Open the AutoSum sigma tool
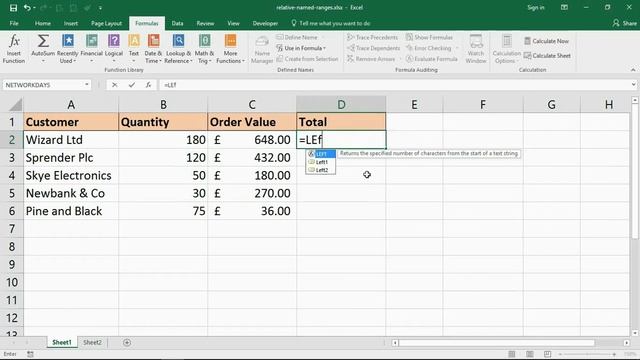Image resolution: width=640 pixels, height=360 pixels. (x=43, y=48)
